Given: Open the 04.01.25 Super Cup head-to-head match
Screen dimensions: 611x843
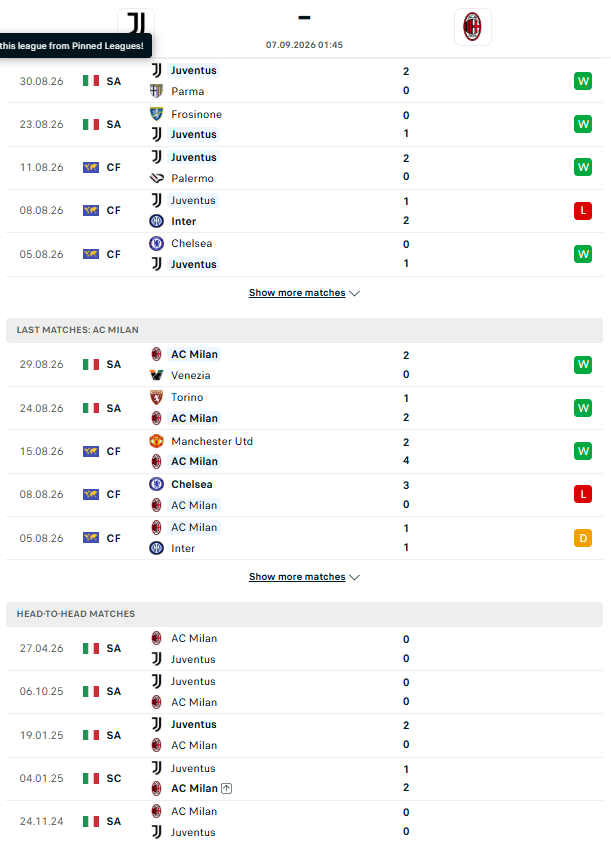Looking at the screenshot, I should click(304, 779).
